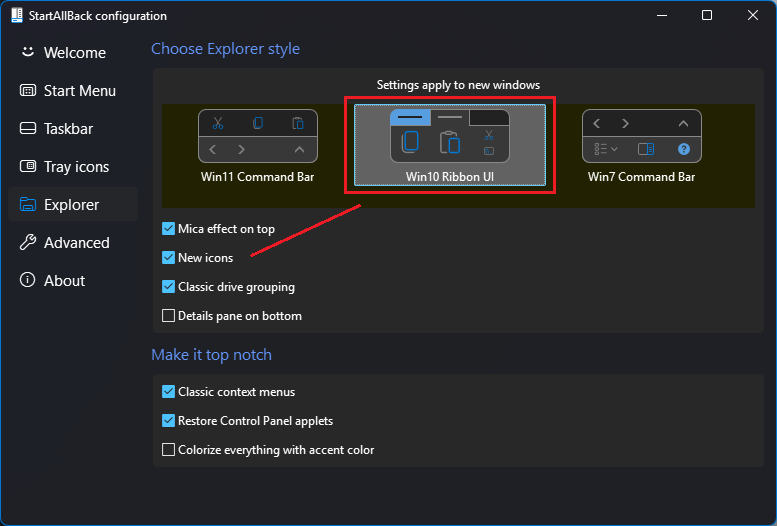The image size is (777, 526).
Task: Click the Settings apply to new windows text
Action: point(458,85)
